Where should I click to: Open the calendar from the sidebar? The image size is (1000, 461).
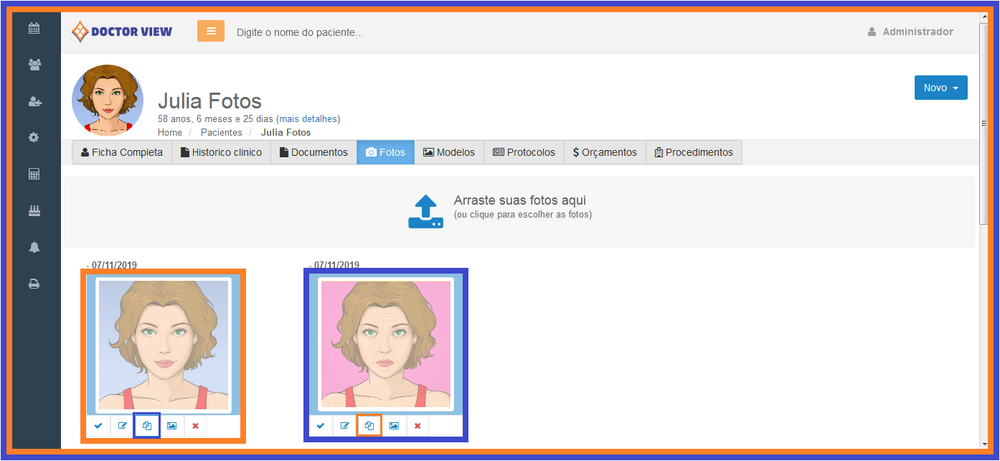(34, 29)
